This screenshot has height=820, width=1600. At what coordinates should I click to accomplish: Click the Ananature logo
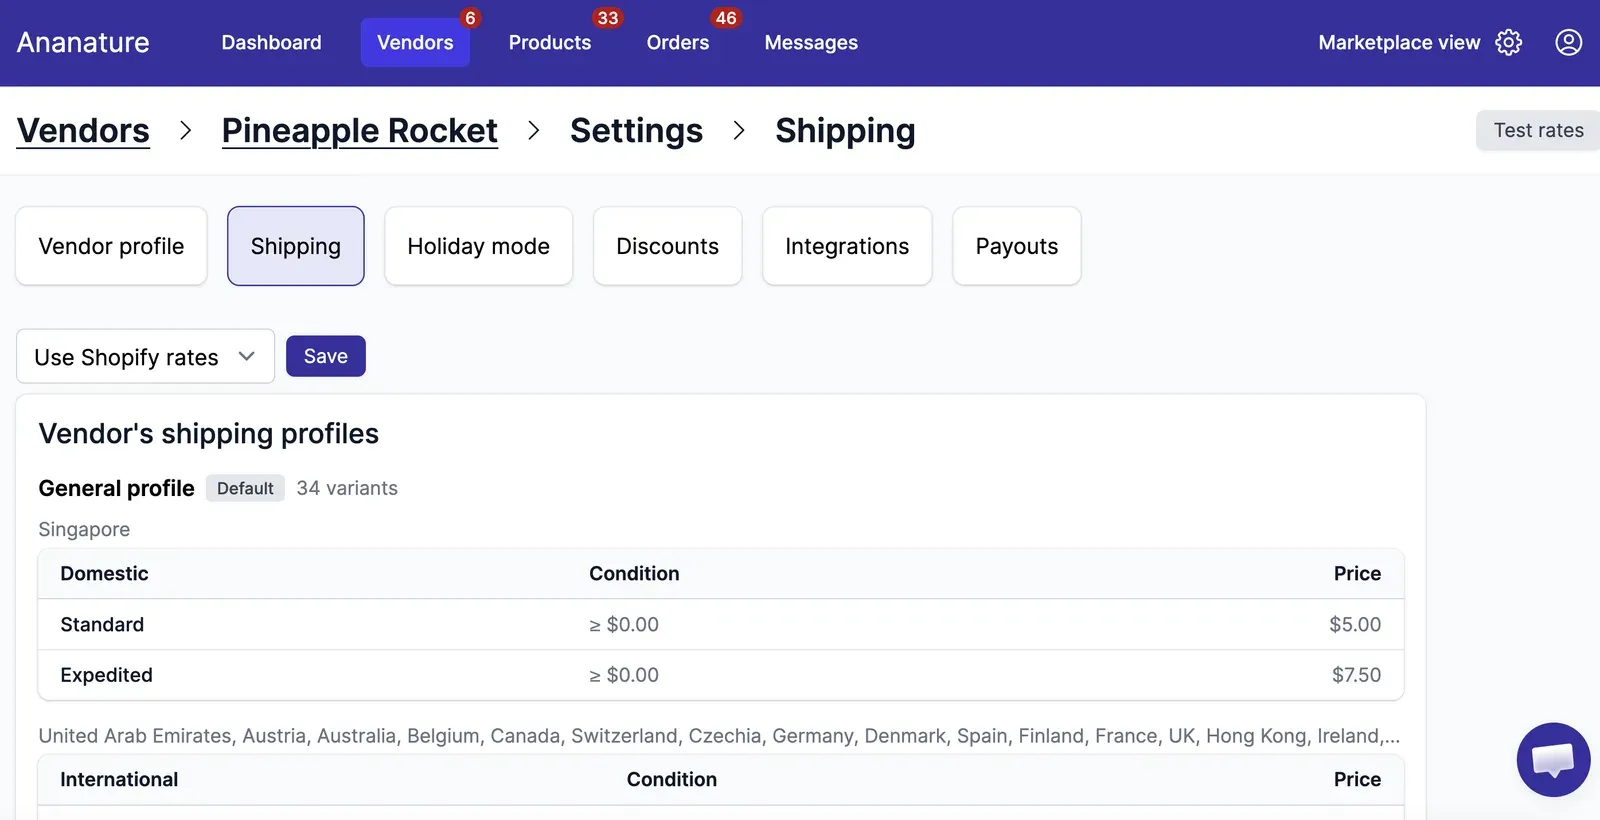83,42
